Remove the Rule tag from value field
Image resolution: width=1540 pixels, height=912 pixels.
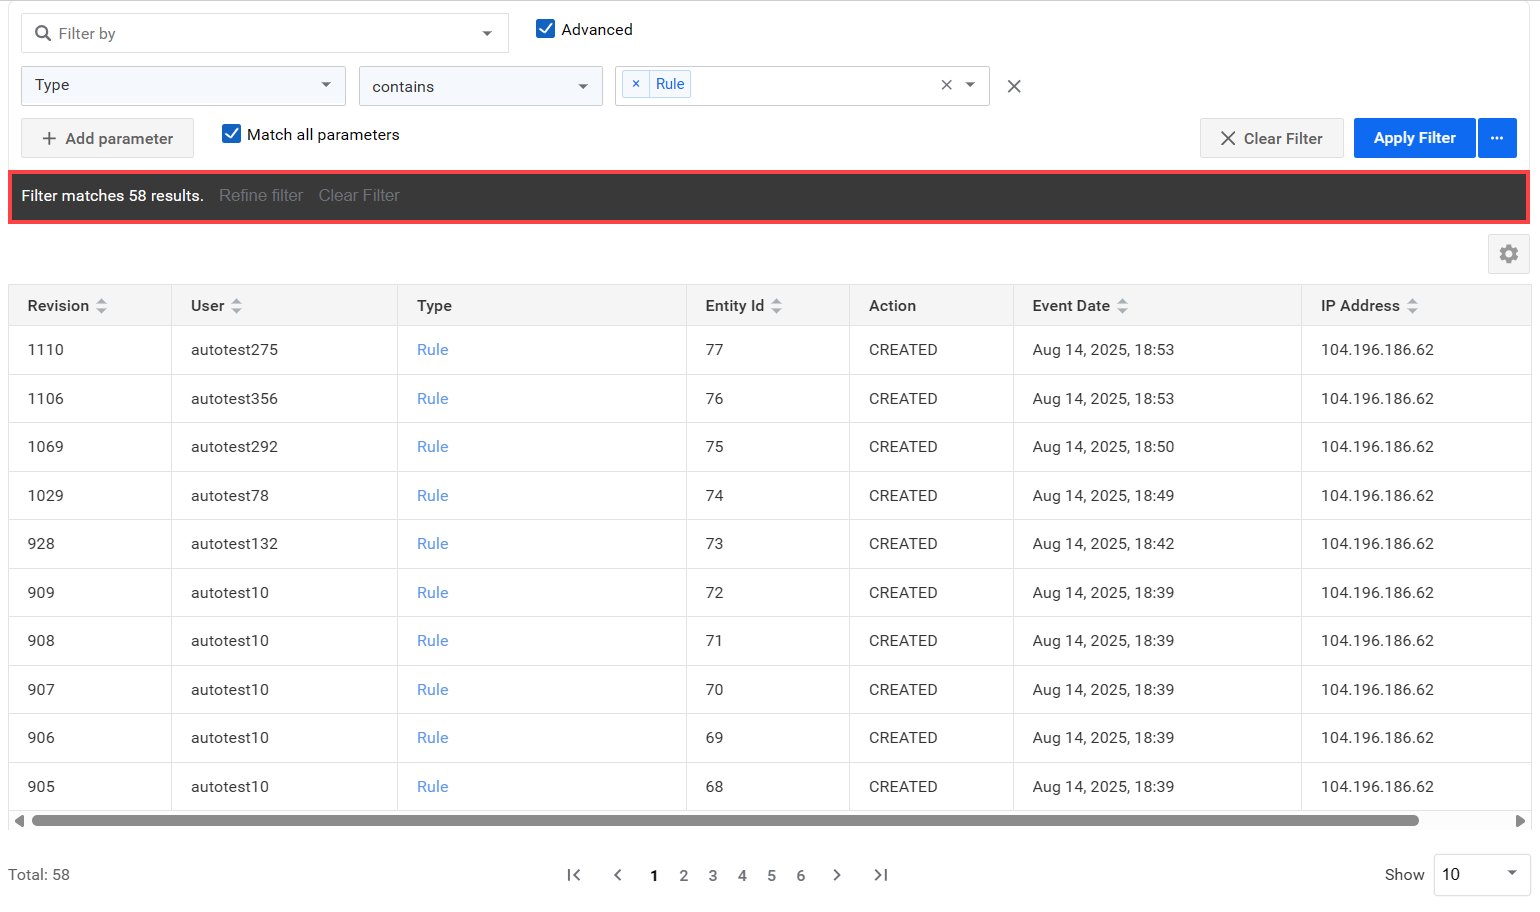(636, 84)
